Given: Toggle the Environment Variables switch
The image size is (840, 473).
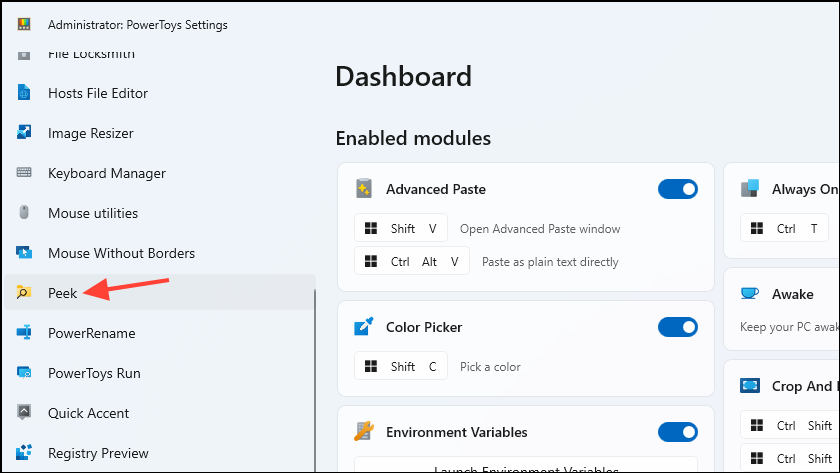Looking at the screenshot, I should coord(677,432).
